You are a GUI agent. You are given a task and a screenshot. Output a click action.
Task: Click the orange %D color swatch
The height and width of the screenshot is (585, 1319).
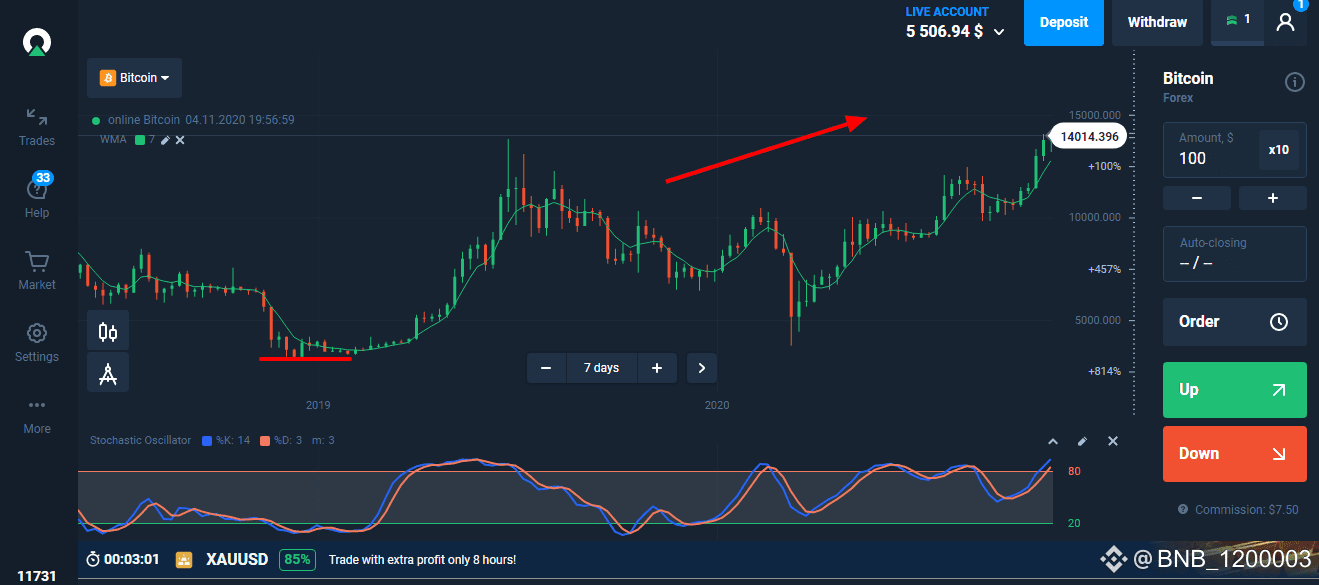click(265, 440)
